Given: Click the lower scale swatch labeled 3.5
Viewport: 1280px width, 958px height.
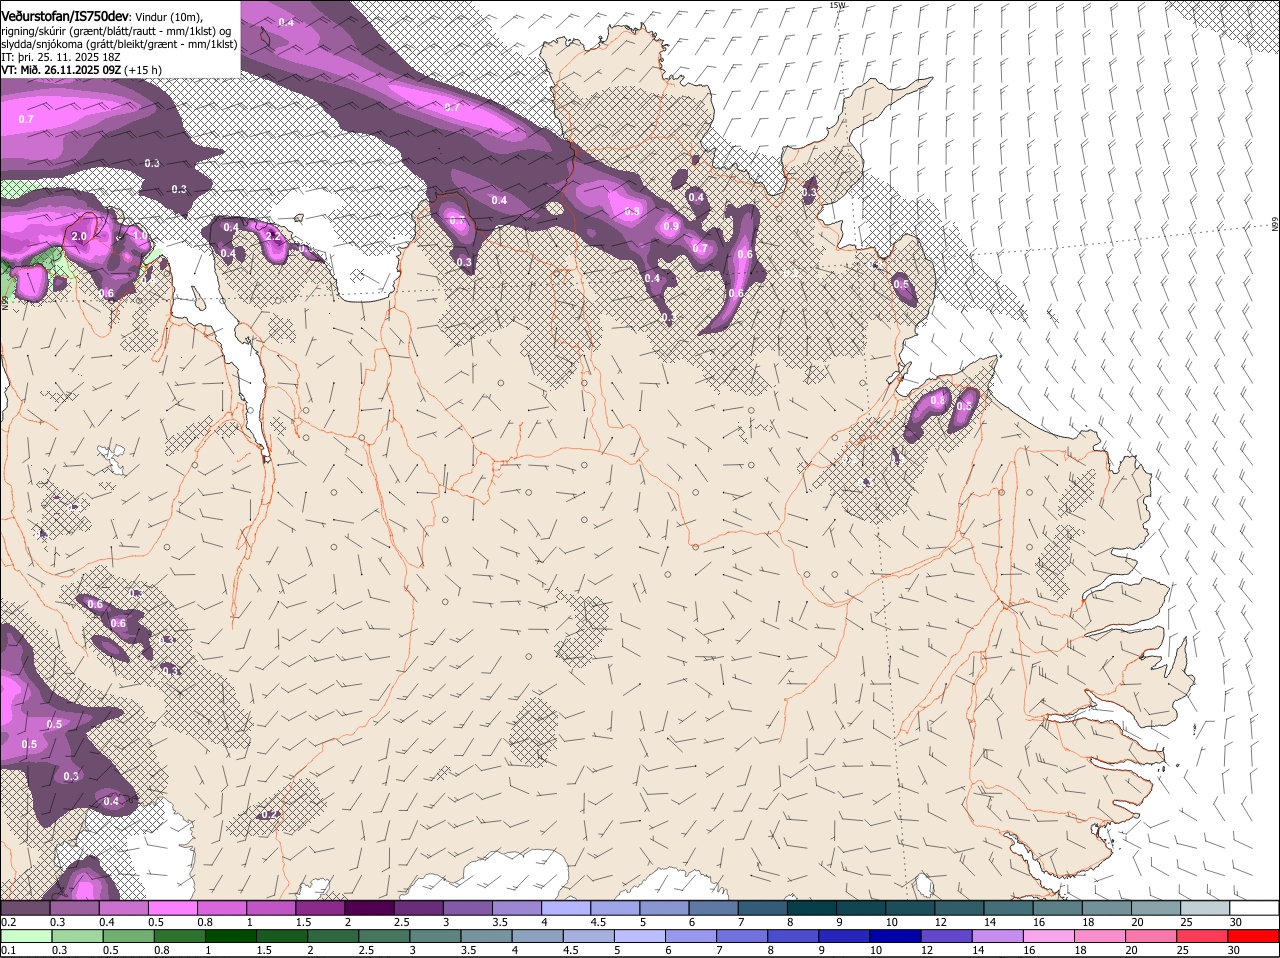Looking at the screenshot, I should click(487, 936).
